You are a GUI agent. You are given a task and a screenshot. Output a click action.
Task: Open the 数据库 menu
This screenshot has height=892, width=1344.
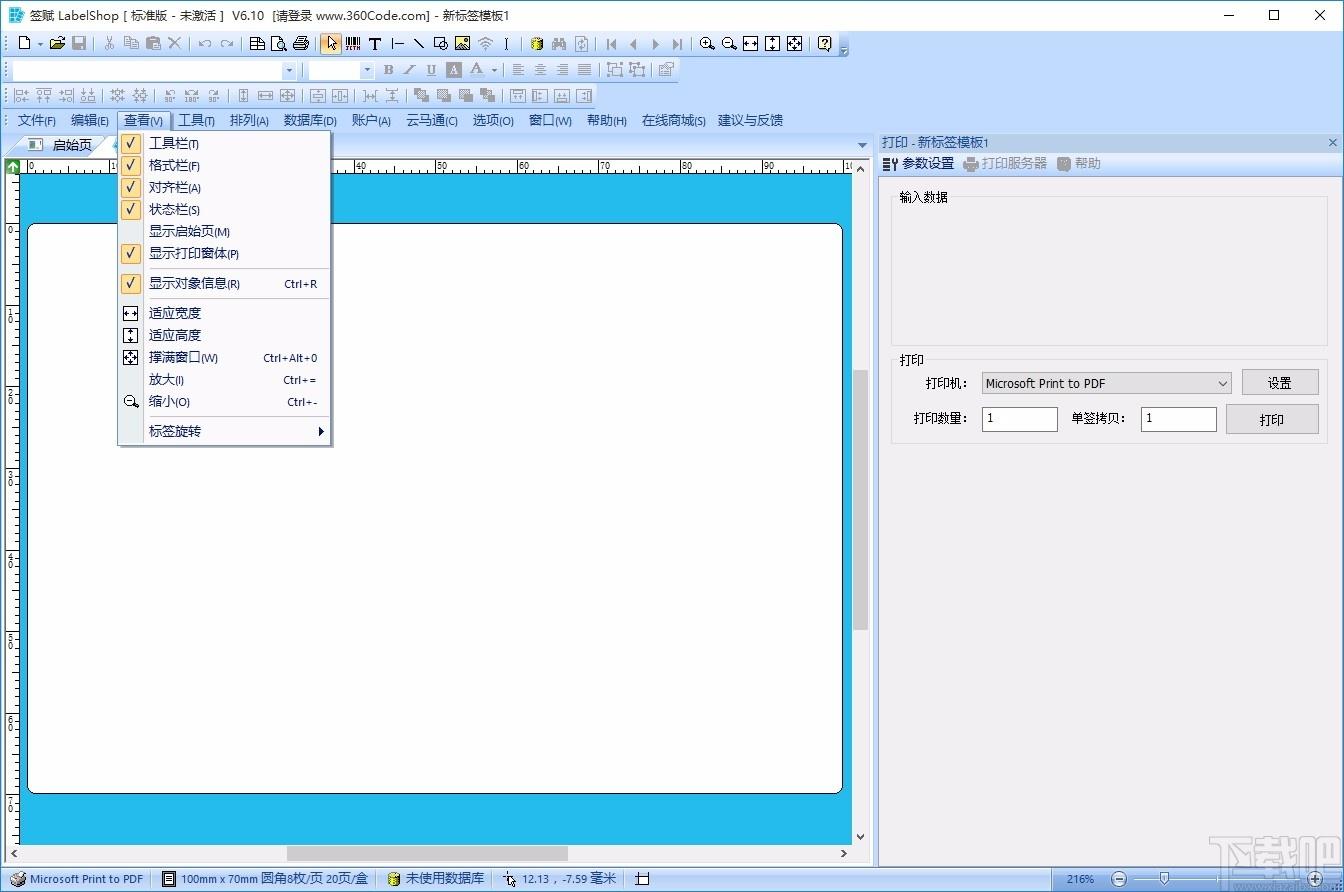(x=310, y=121)
